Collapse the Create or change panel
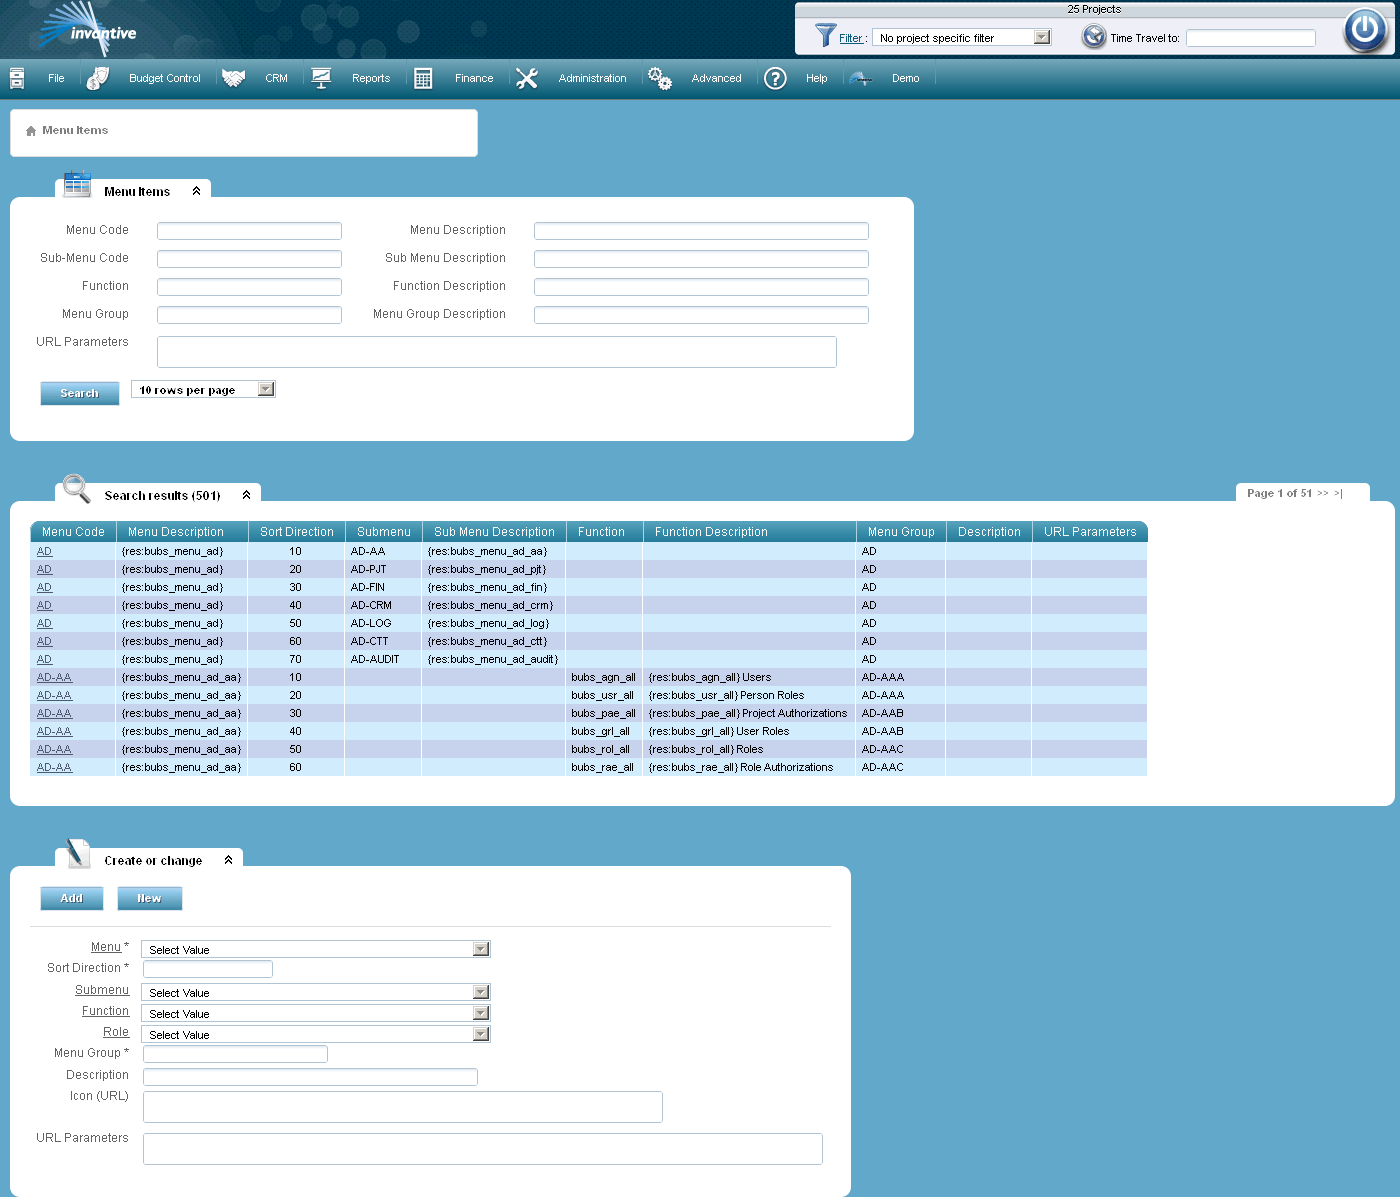The image size is (1400, 1197). (x=228, y=860)
